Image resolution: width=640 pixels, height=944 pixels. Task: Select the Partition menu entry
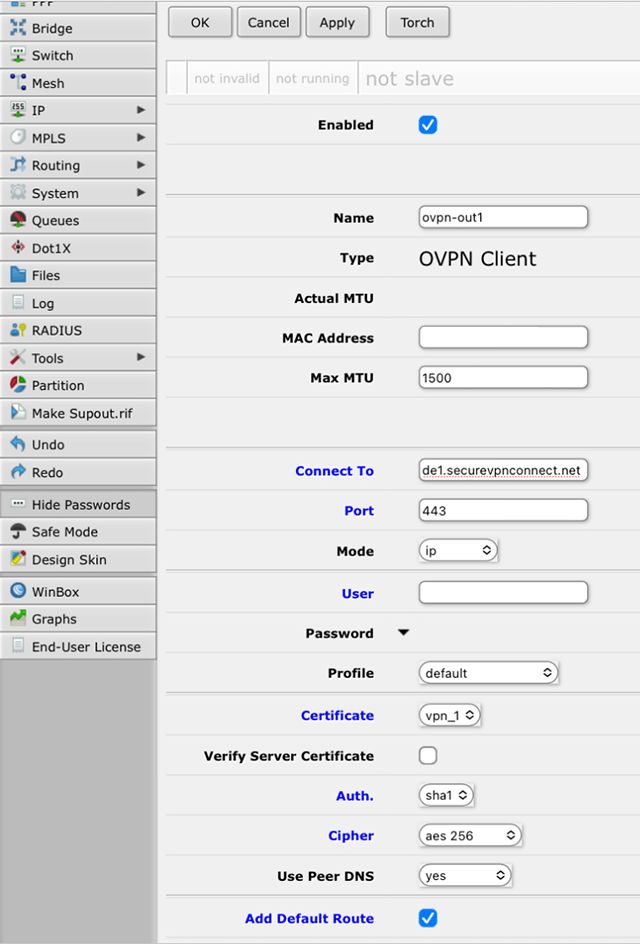pos(78,385)
